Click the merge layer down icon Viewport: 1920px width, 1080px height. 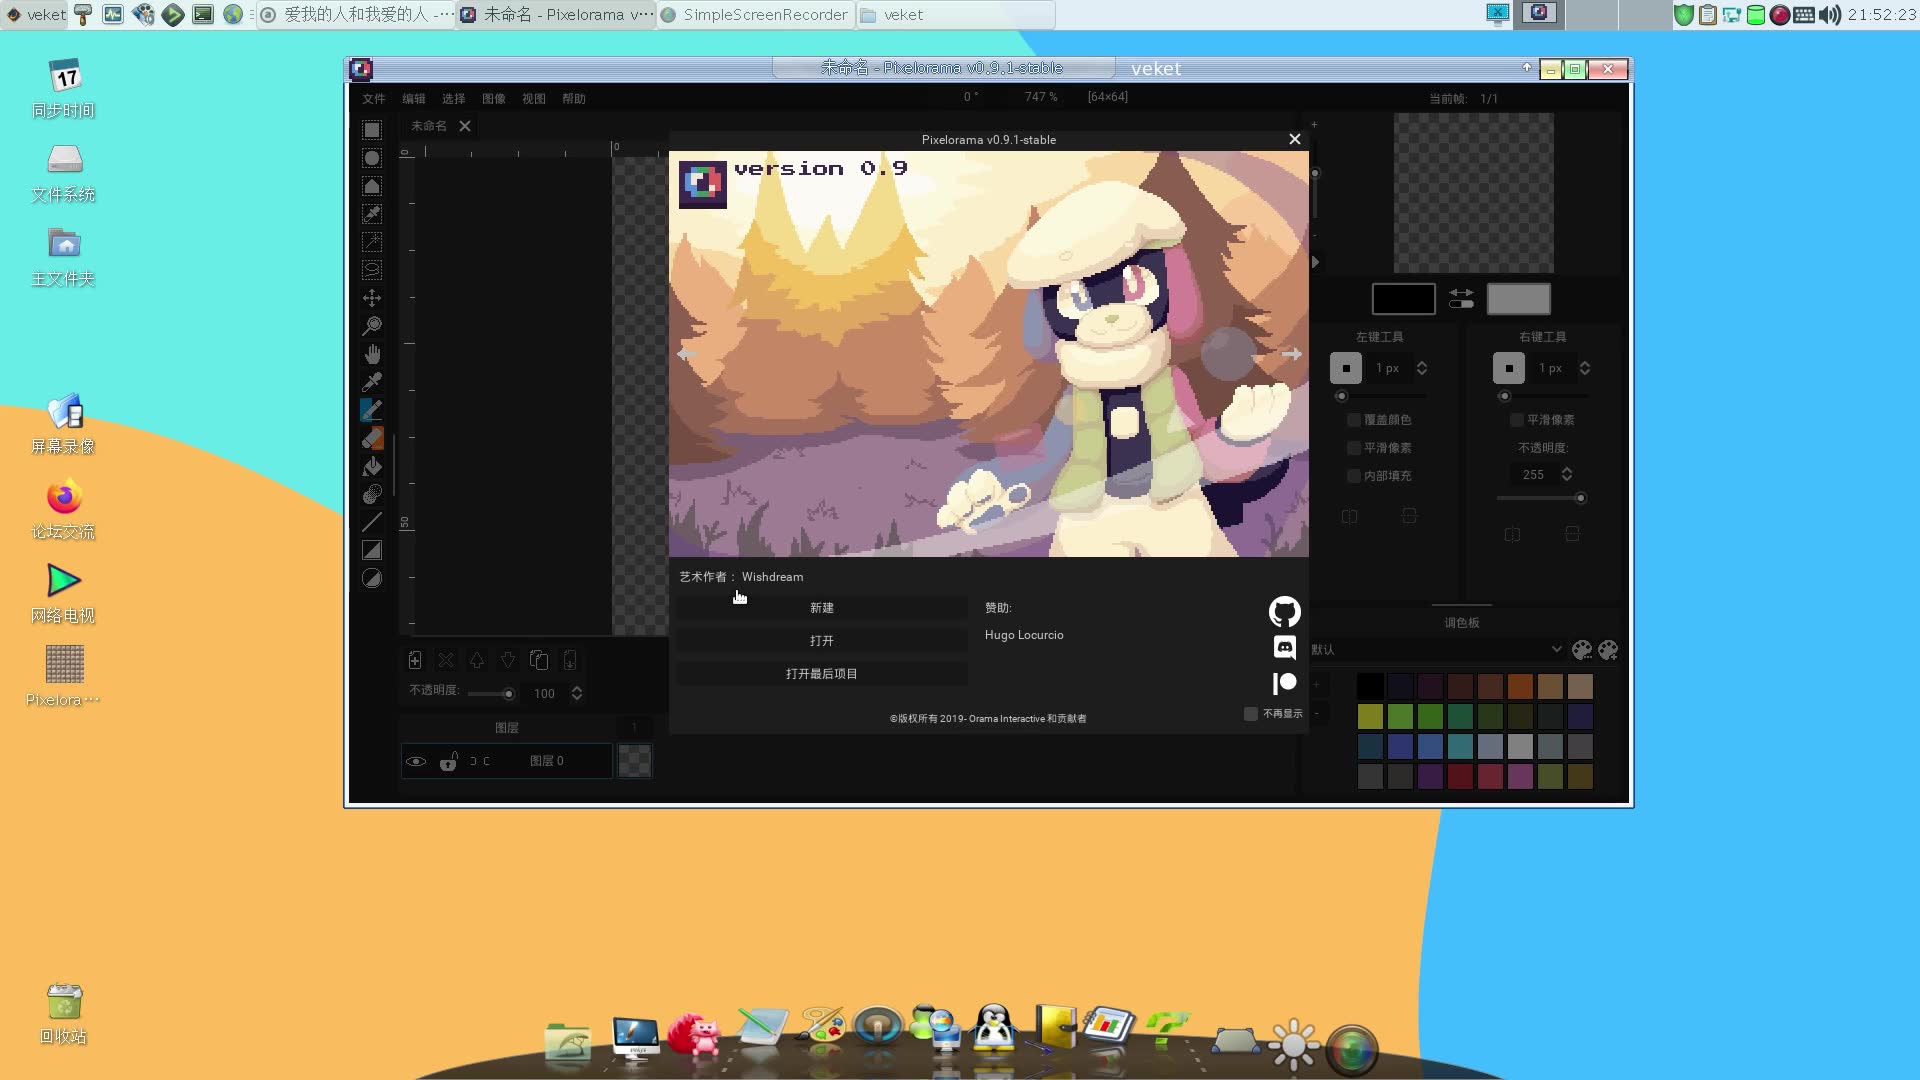tap(570, 660)
